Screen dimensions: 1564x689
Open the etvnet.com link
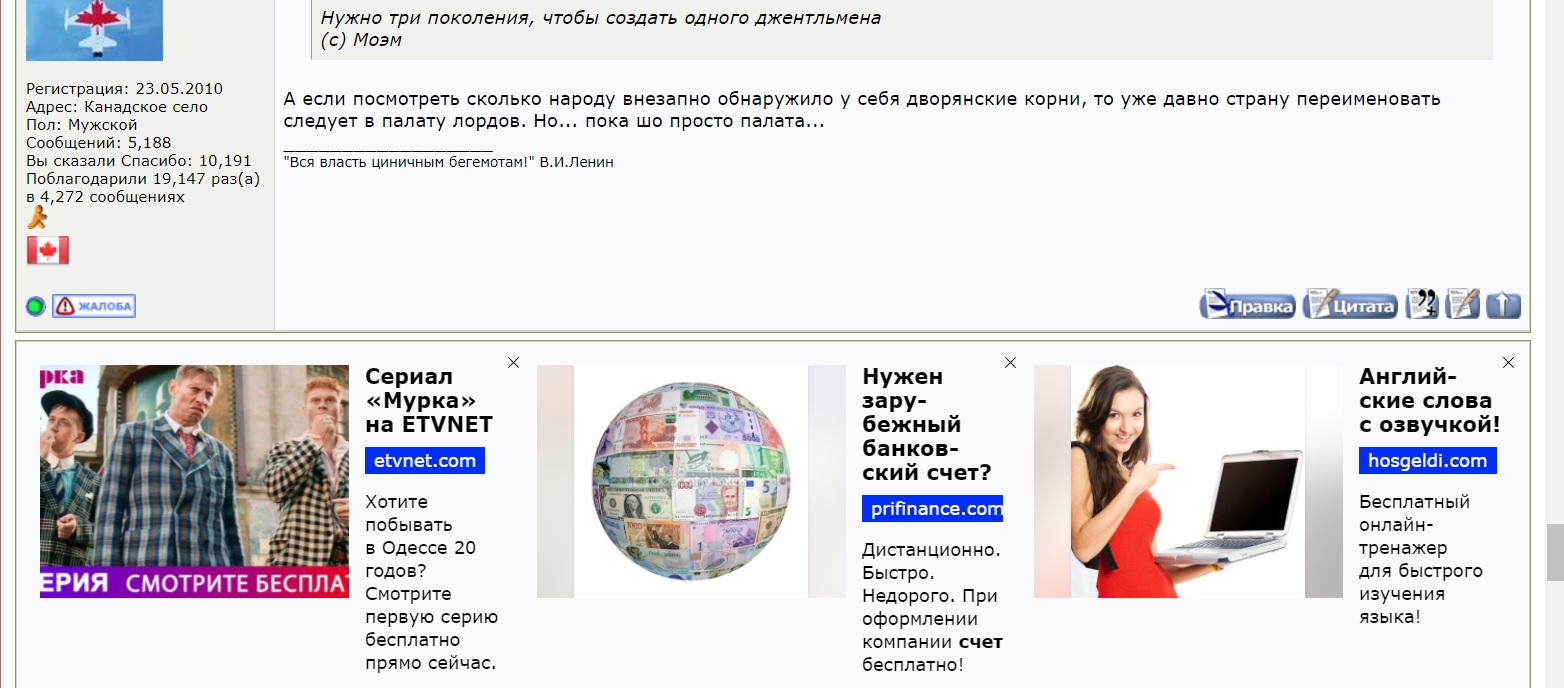424,461
